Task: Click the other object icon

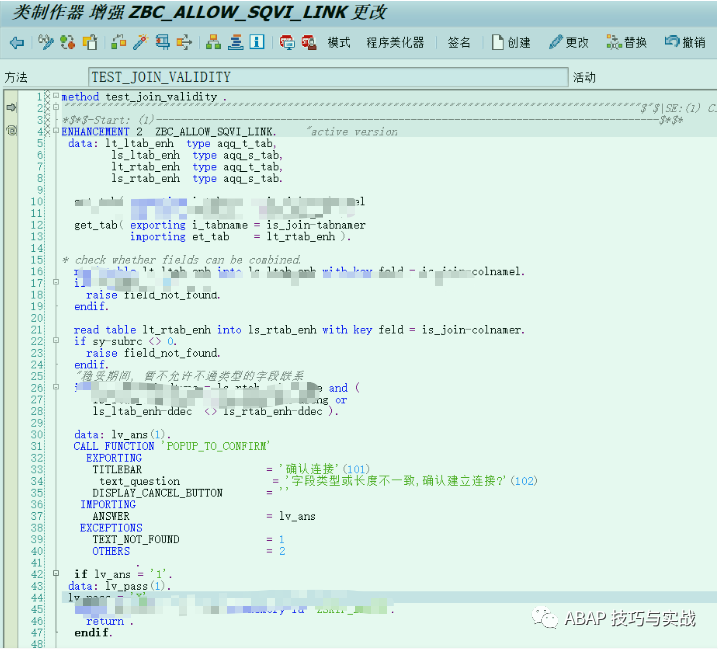Action: [x=90, y=42]
